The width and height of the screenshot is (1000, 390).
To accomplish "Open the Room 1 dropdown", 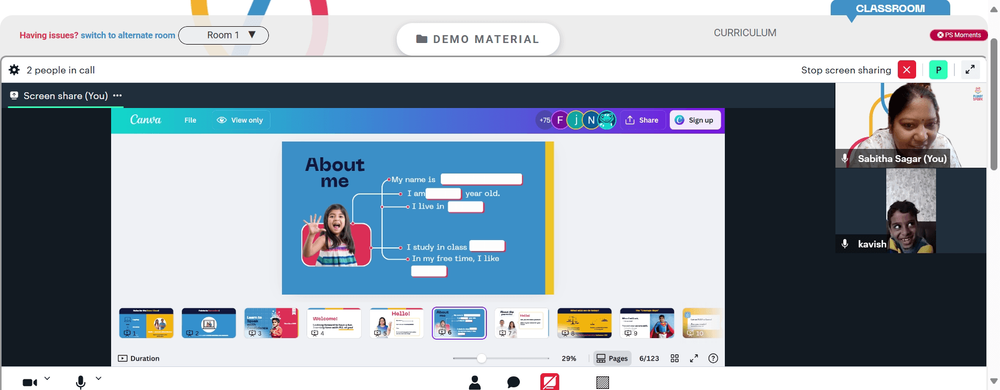I will click(x=223, y=35).
